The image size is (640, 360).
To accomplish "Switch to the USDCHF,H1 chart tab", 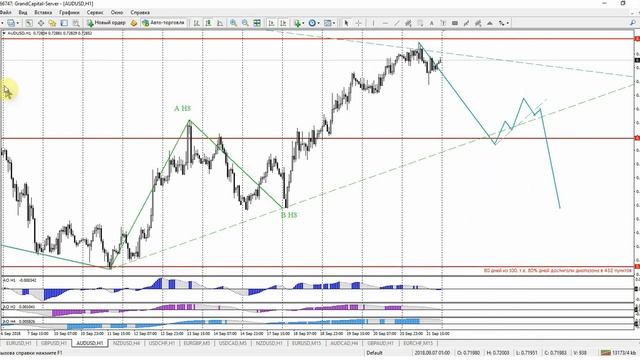I will [x=162, y=344].
